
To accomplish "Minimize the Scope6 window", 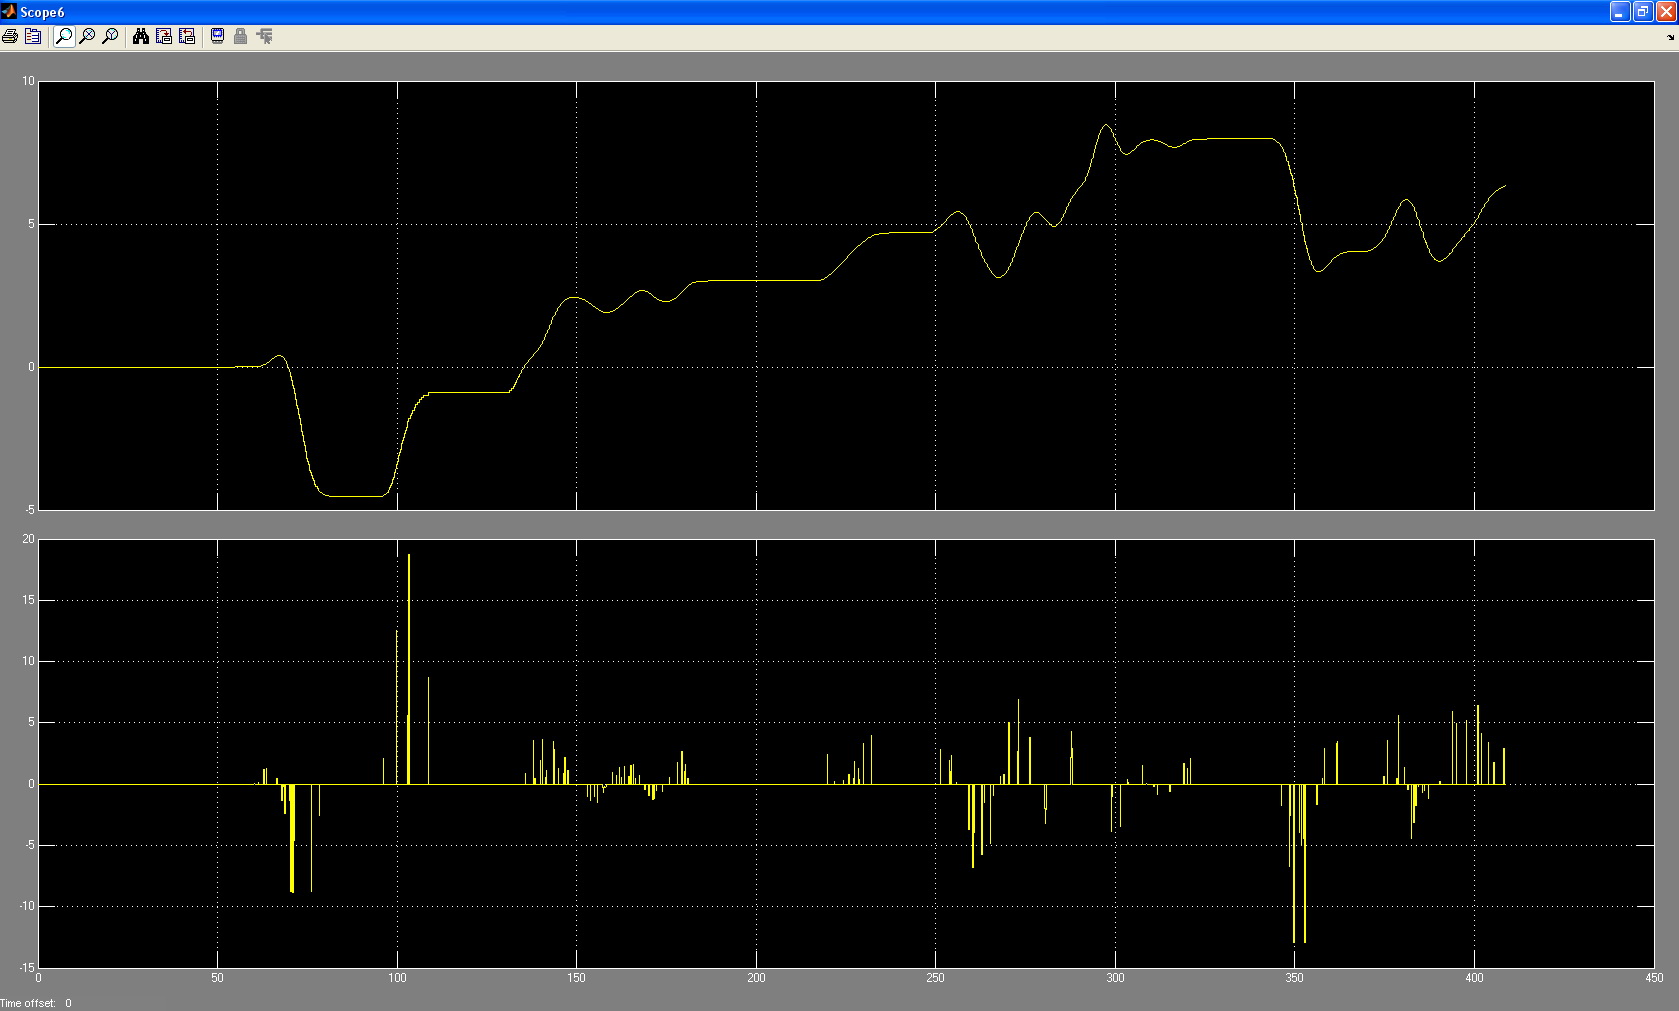I will [1620, 12].
